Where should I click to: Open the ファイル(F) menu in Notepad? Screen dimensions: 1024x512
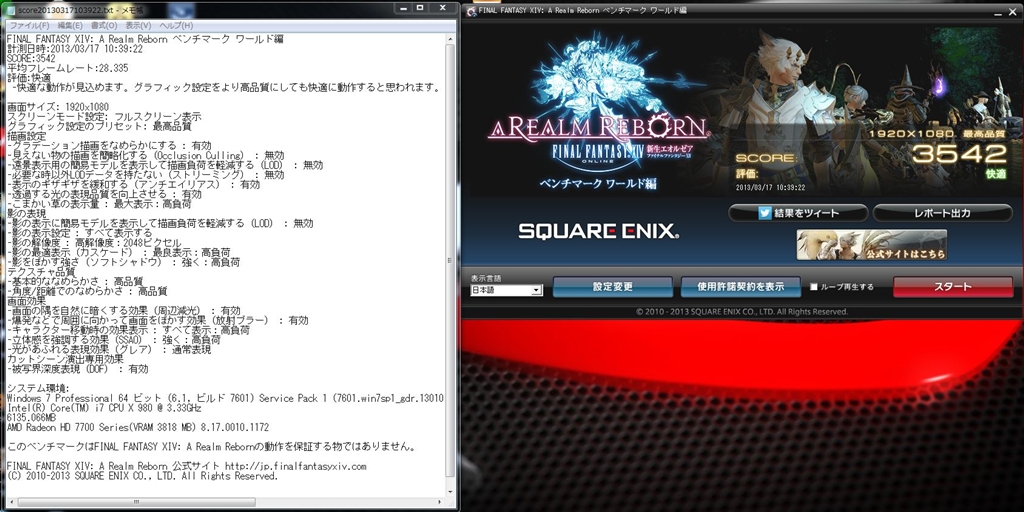(29, 25)
